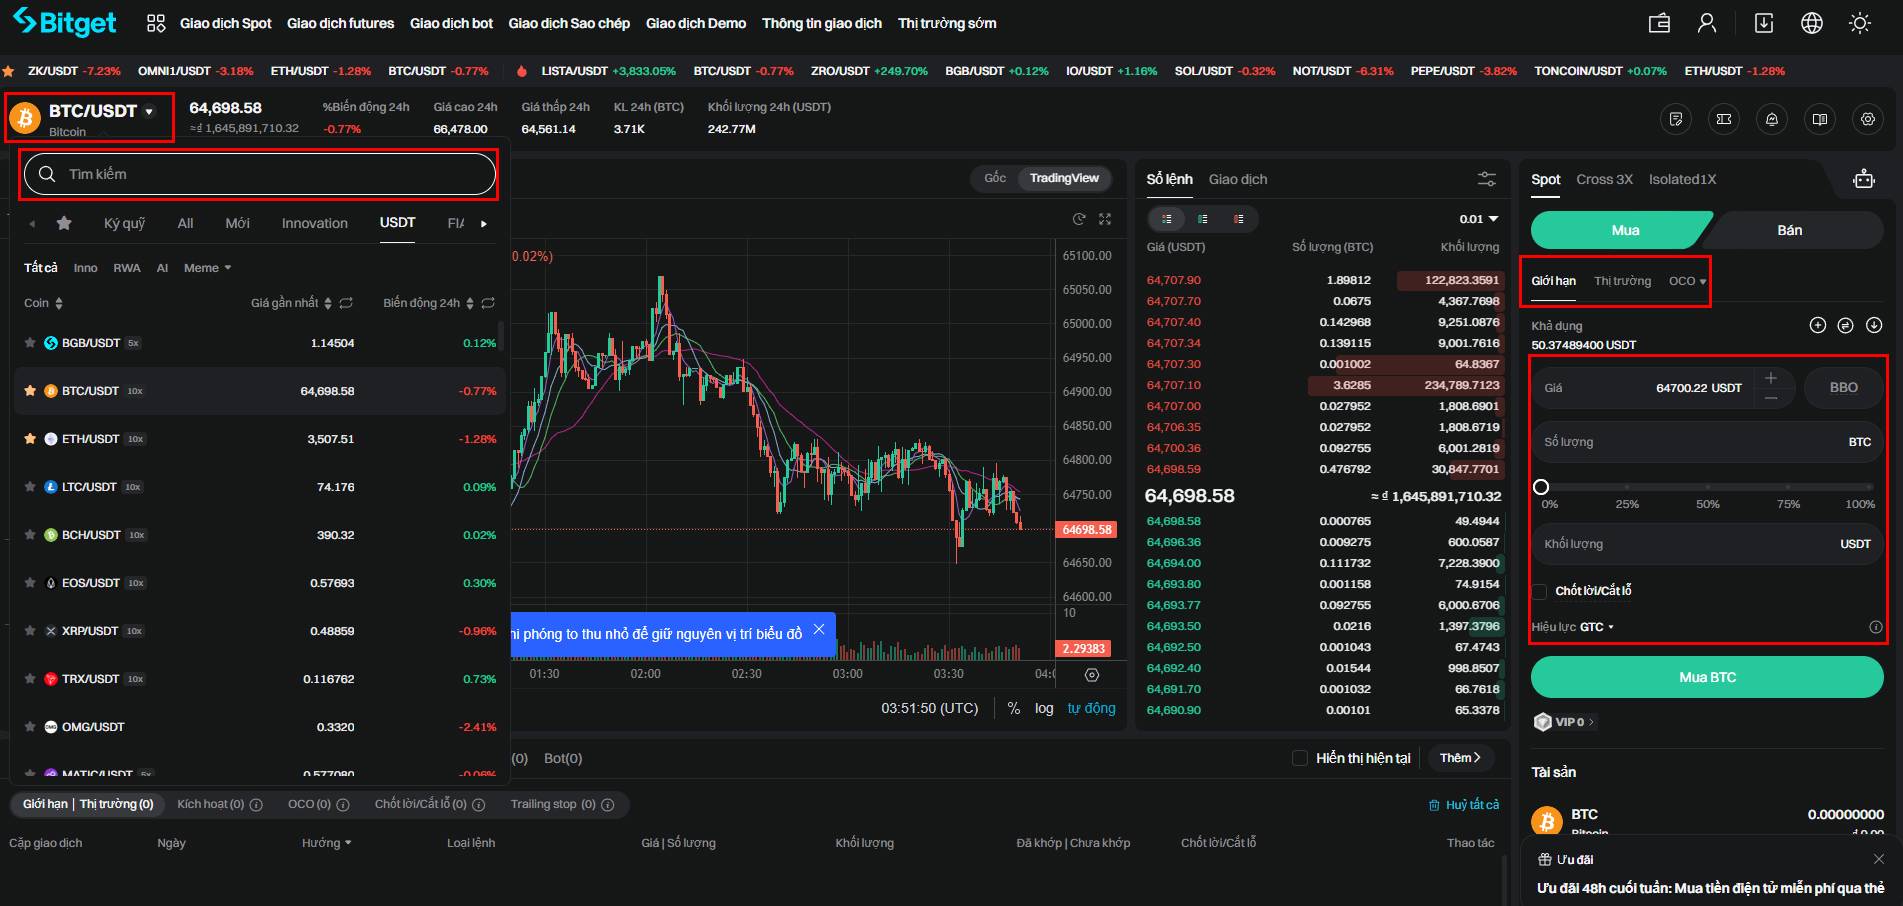Open the 0.01 price precision dropdown
Image resolution: width=1903 pixels, height=906 pixels.
click(1479, 219)
